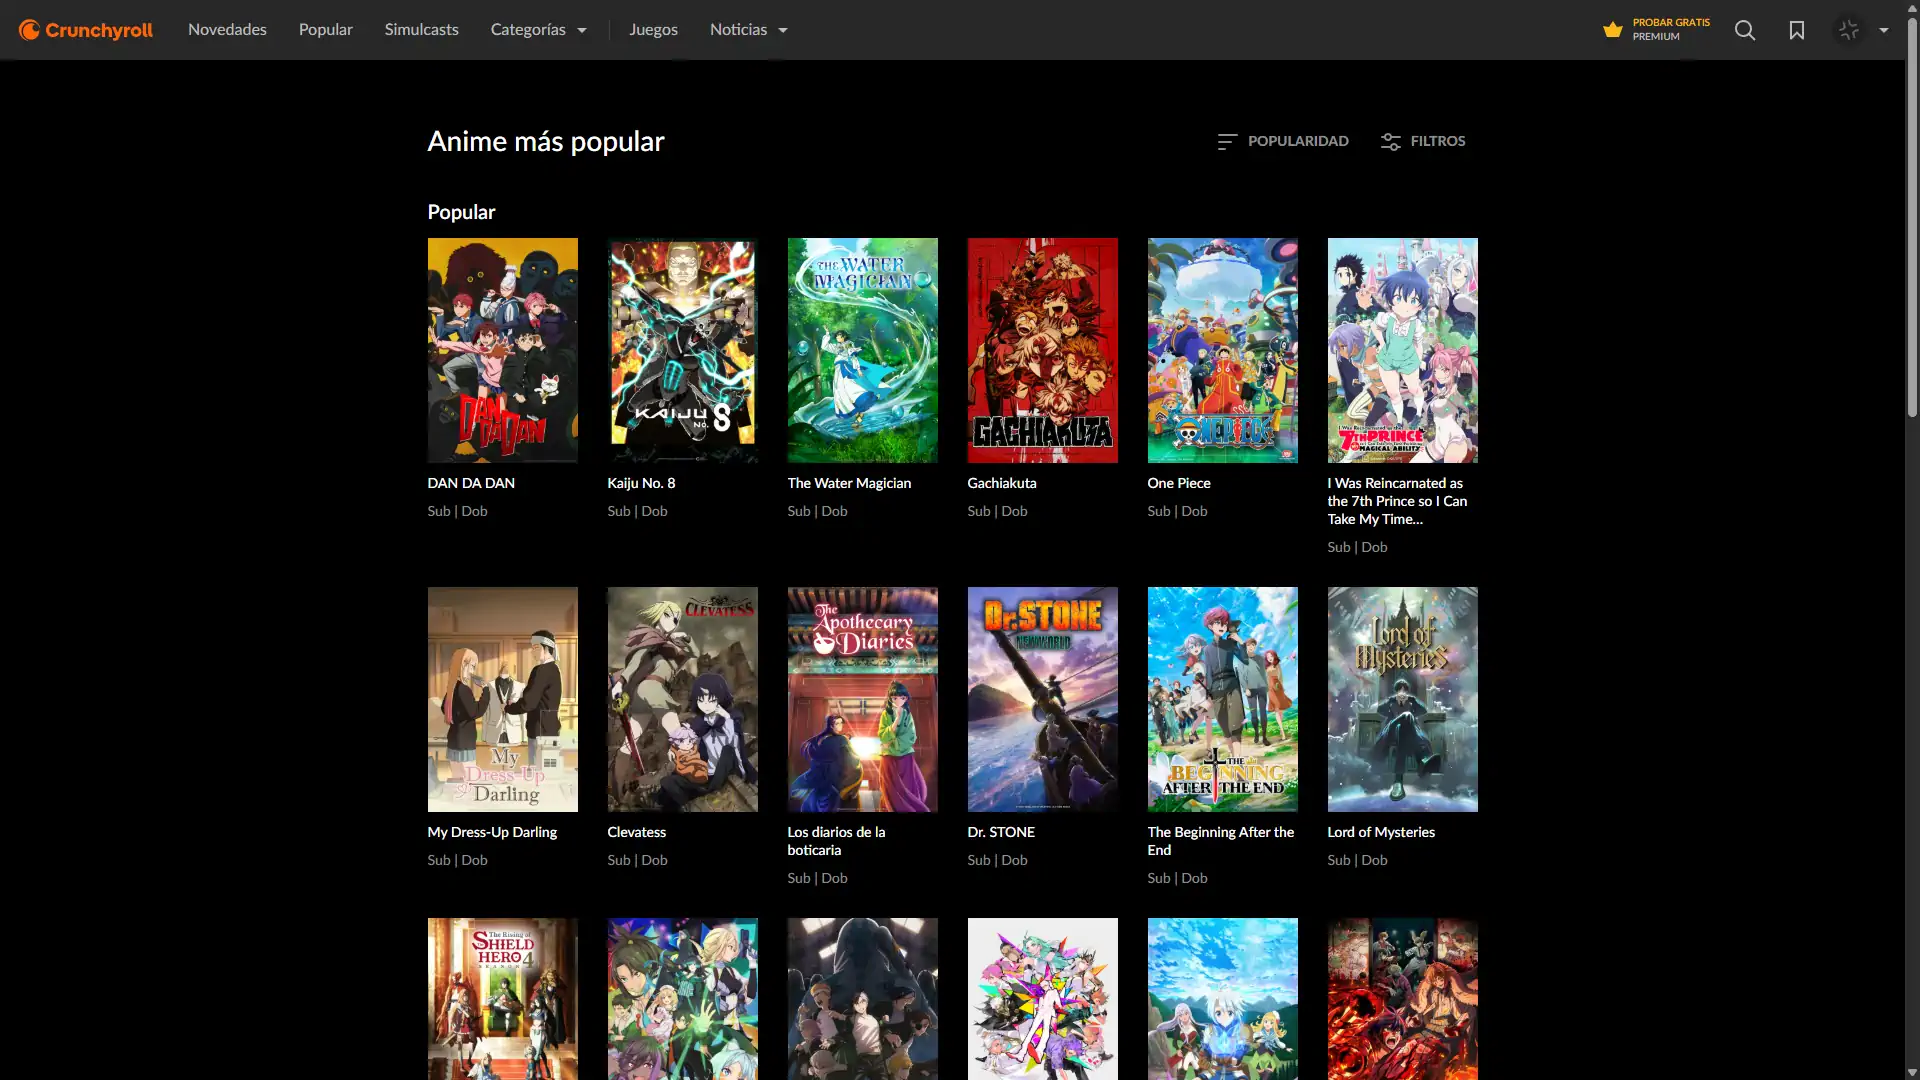
Task: Click Sub | Dob under Gachiakuta
Action: pyautogui.click(x=997, y=511)
